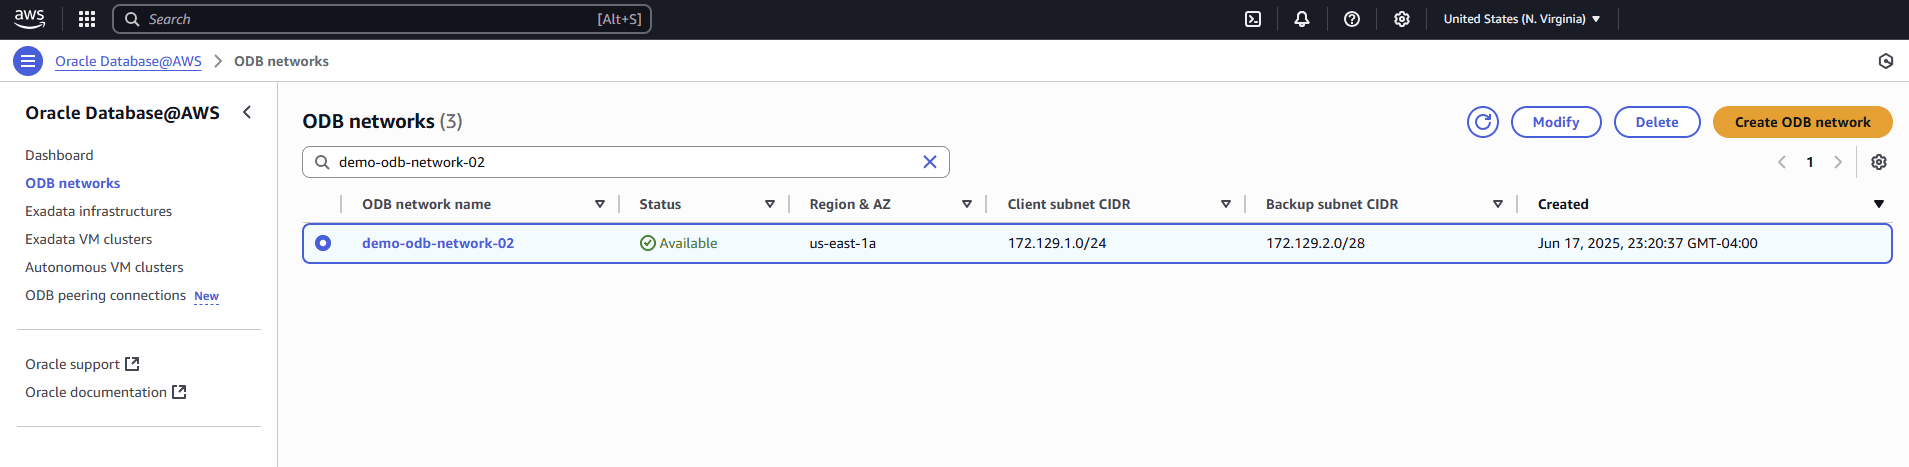Open ODB networks in the side navigation
Image resolution: width=1909 pixels, height=467 pixels.
coord(73,183)
